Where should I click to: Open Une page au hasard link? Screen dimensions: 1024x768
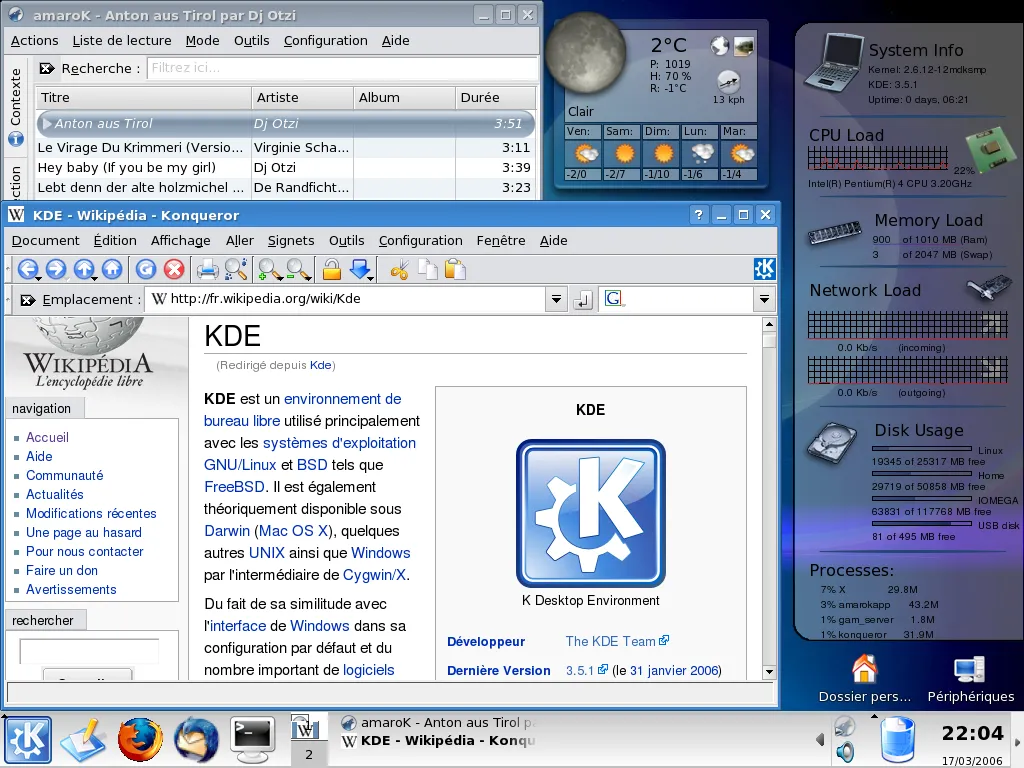pos(84,532)
